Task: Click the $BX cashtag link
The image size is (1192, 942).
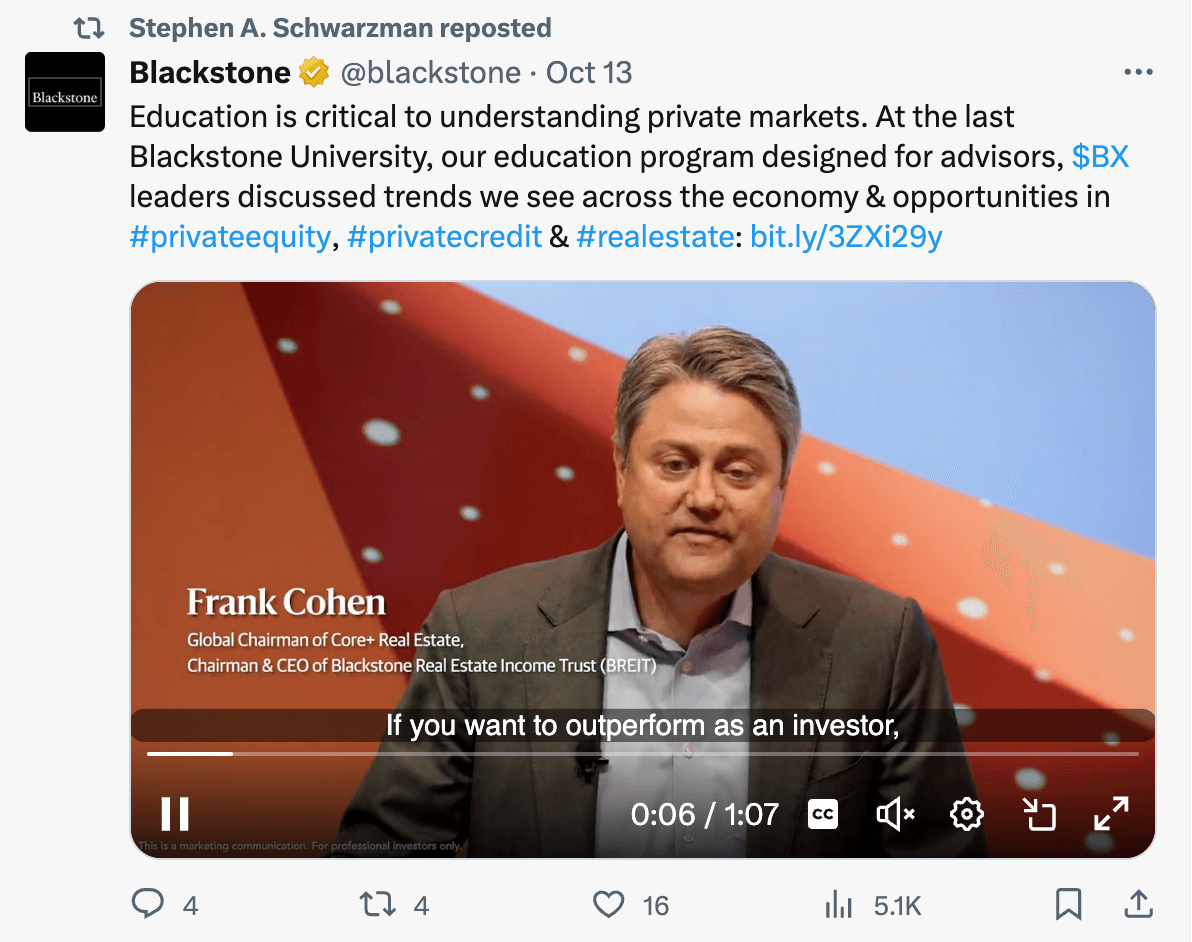Action: (x=1100, y=157)
